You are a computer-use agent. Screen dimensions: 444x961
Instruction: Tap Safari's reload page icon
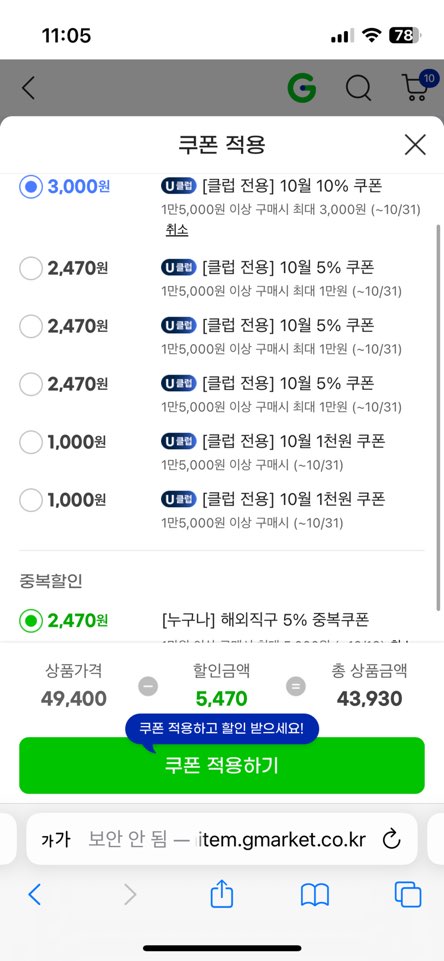[x=391, y=839]
